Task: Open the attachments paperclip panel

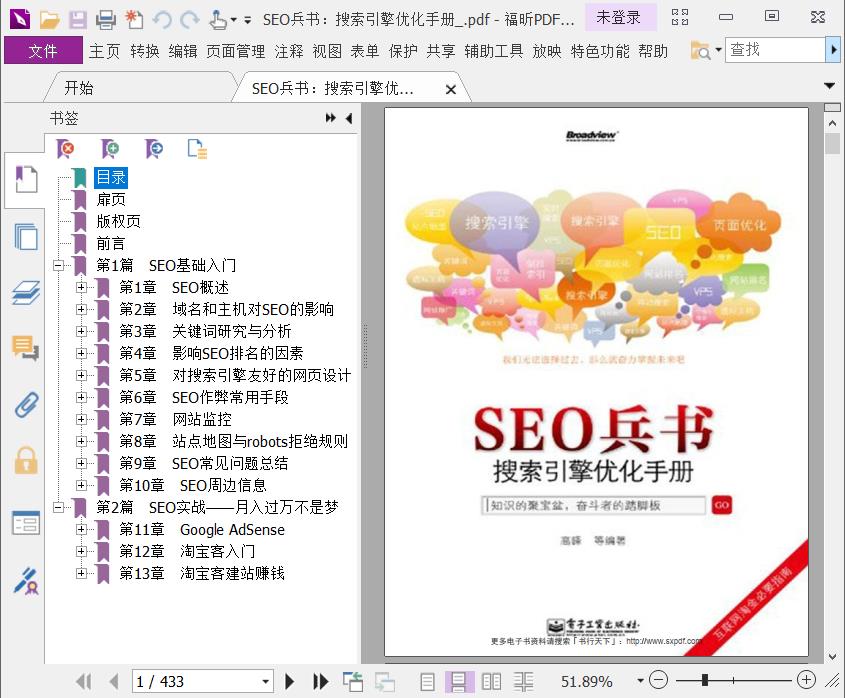Action: pyautogui.click(x=26, y=404)
